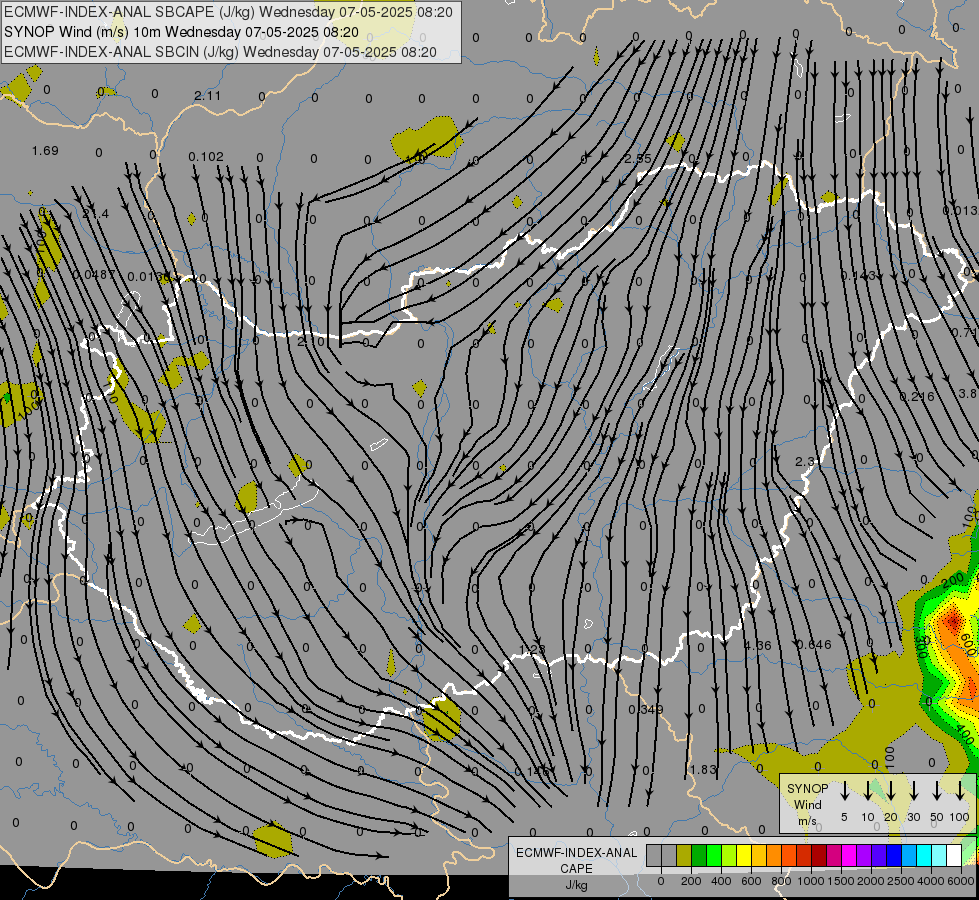Image resolution: width=979 pixels, height=900 pixels.
Task: Click the 20 m/s wind arrow in legend
Action: [x=891, y=790]
